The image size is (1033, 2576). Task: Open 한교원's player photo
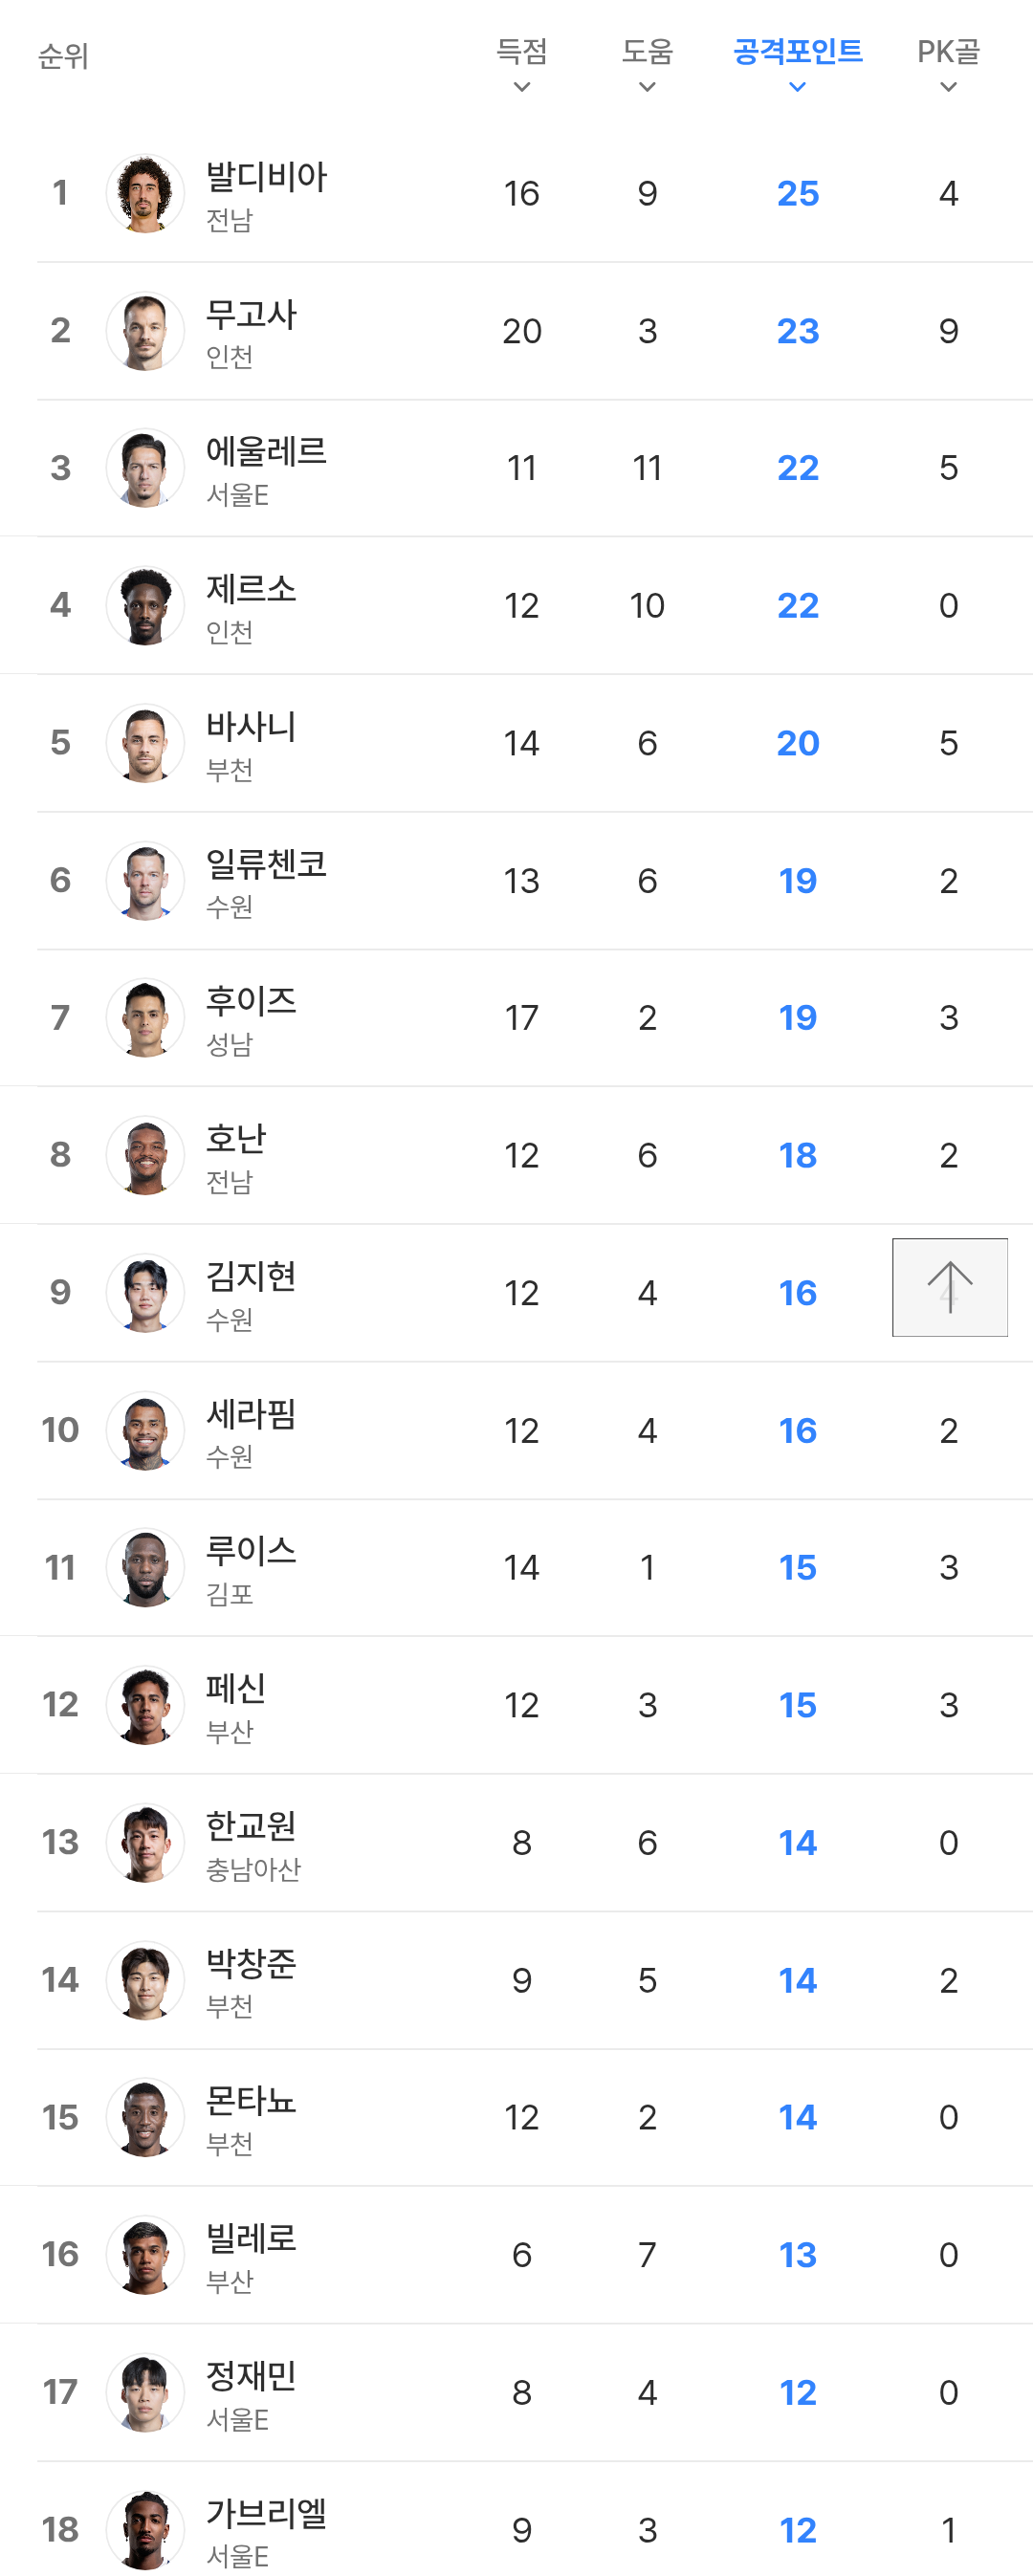(x=145, y=1843)
